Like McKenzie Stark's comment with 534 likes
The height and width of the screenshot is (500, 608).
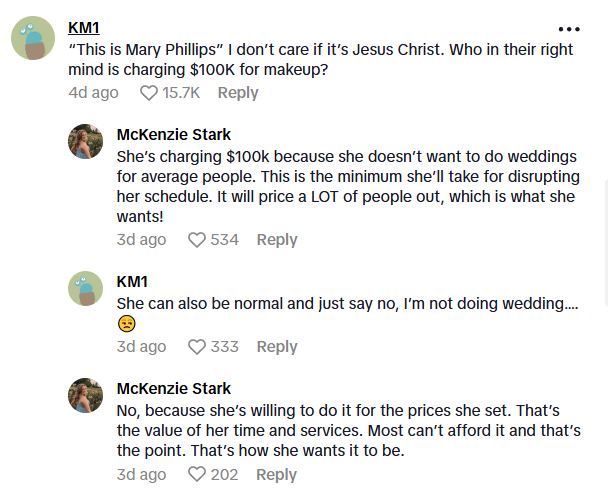pos(197,240)
